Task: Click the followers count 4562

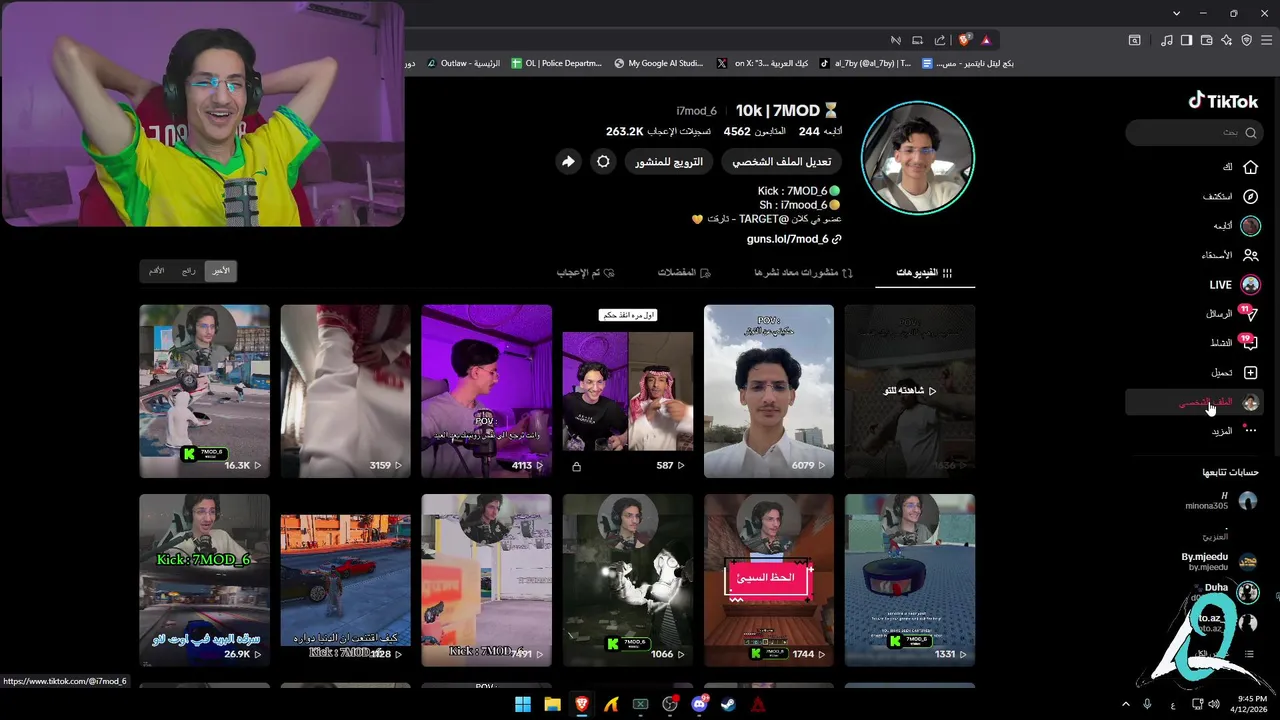Action: [736, 131]
